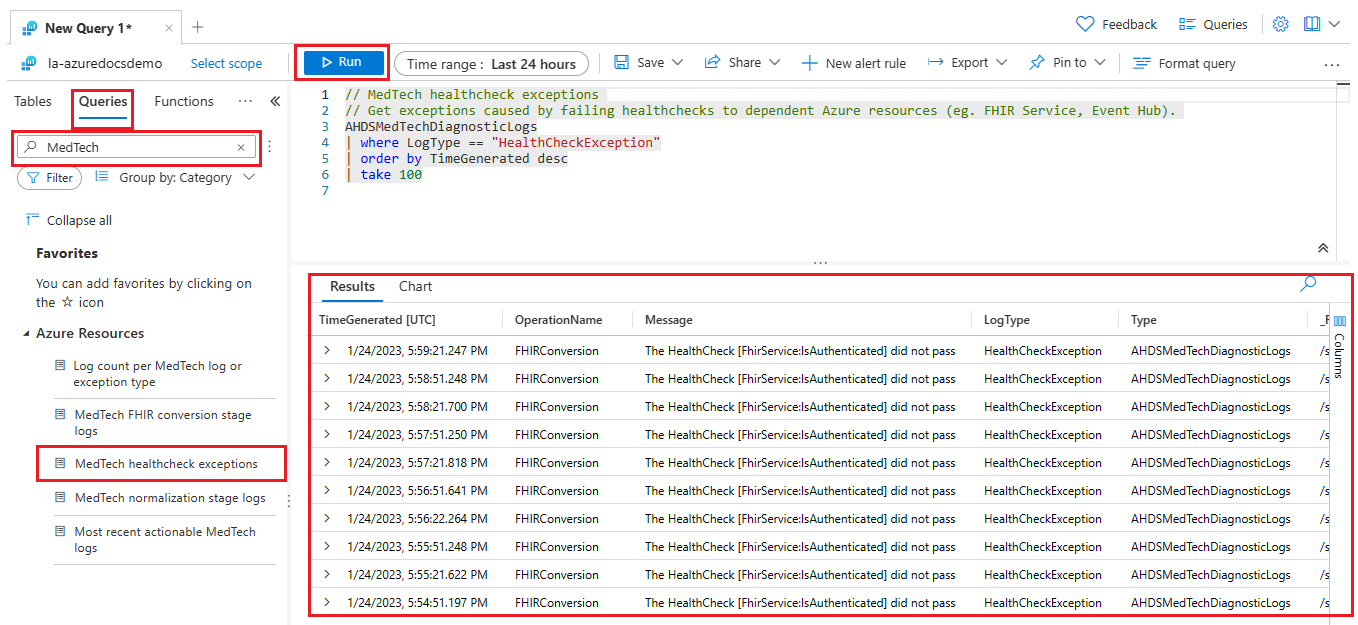Expand the Save dropdown arrow
Screen dimensions: 1358x625
(x=678, y=62)
